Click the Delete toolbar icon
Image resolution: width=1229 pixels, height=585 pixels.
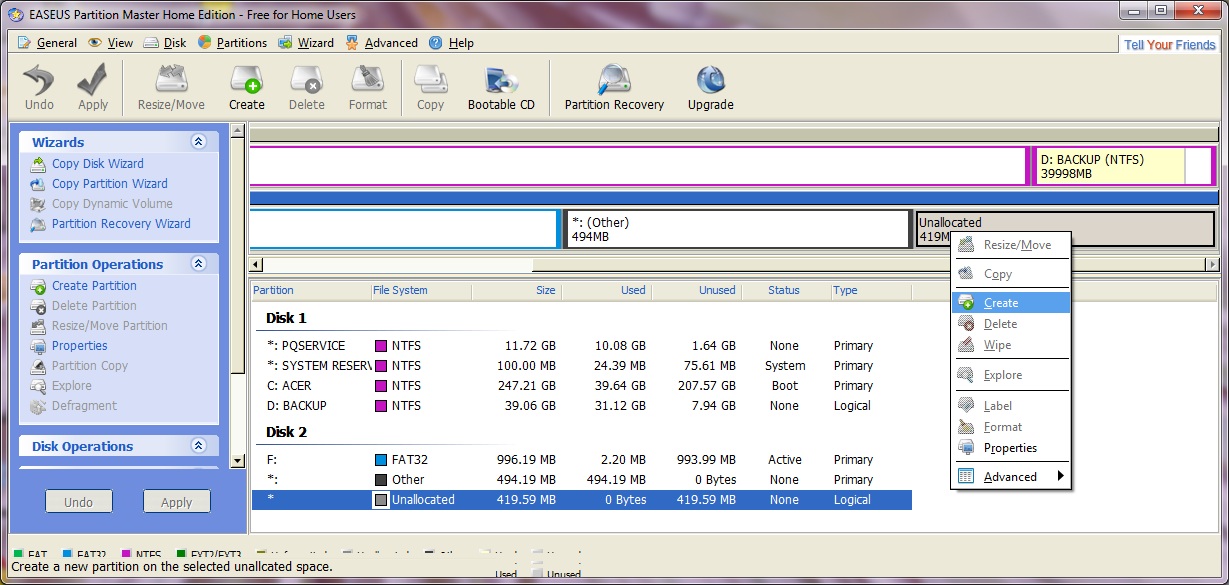(306, 87)
